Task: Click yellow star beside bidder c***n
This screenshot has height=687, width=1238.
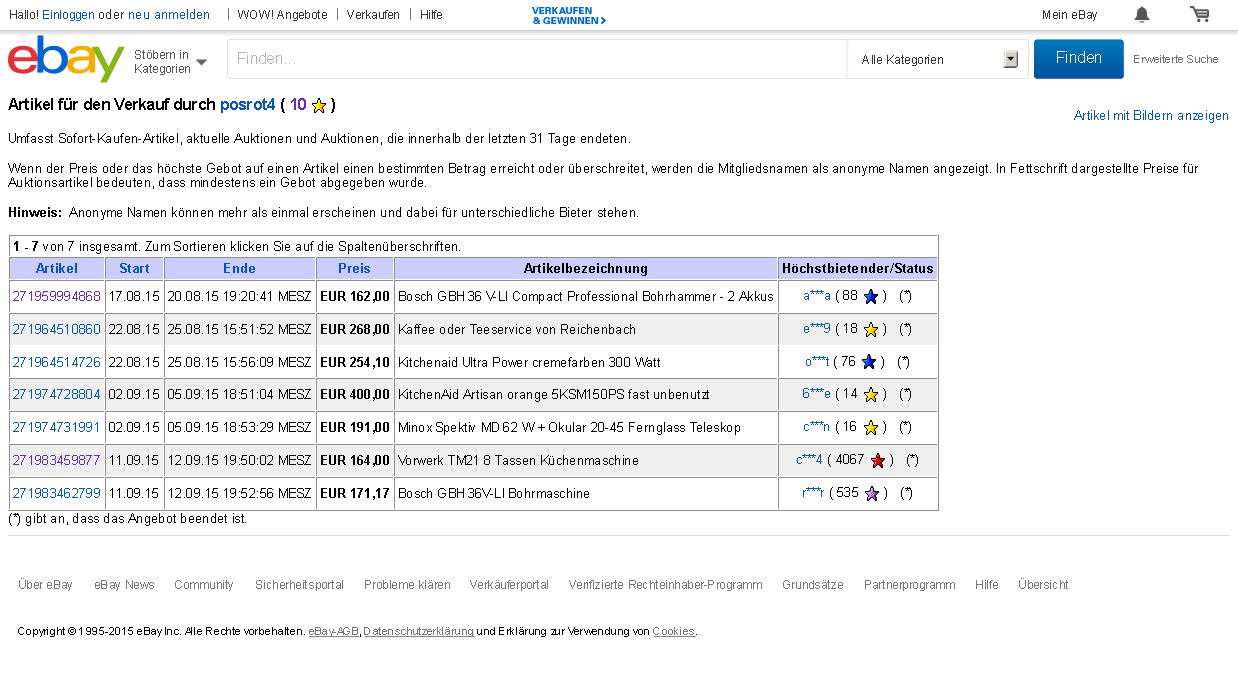Action: (871, 428)
